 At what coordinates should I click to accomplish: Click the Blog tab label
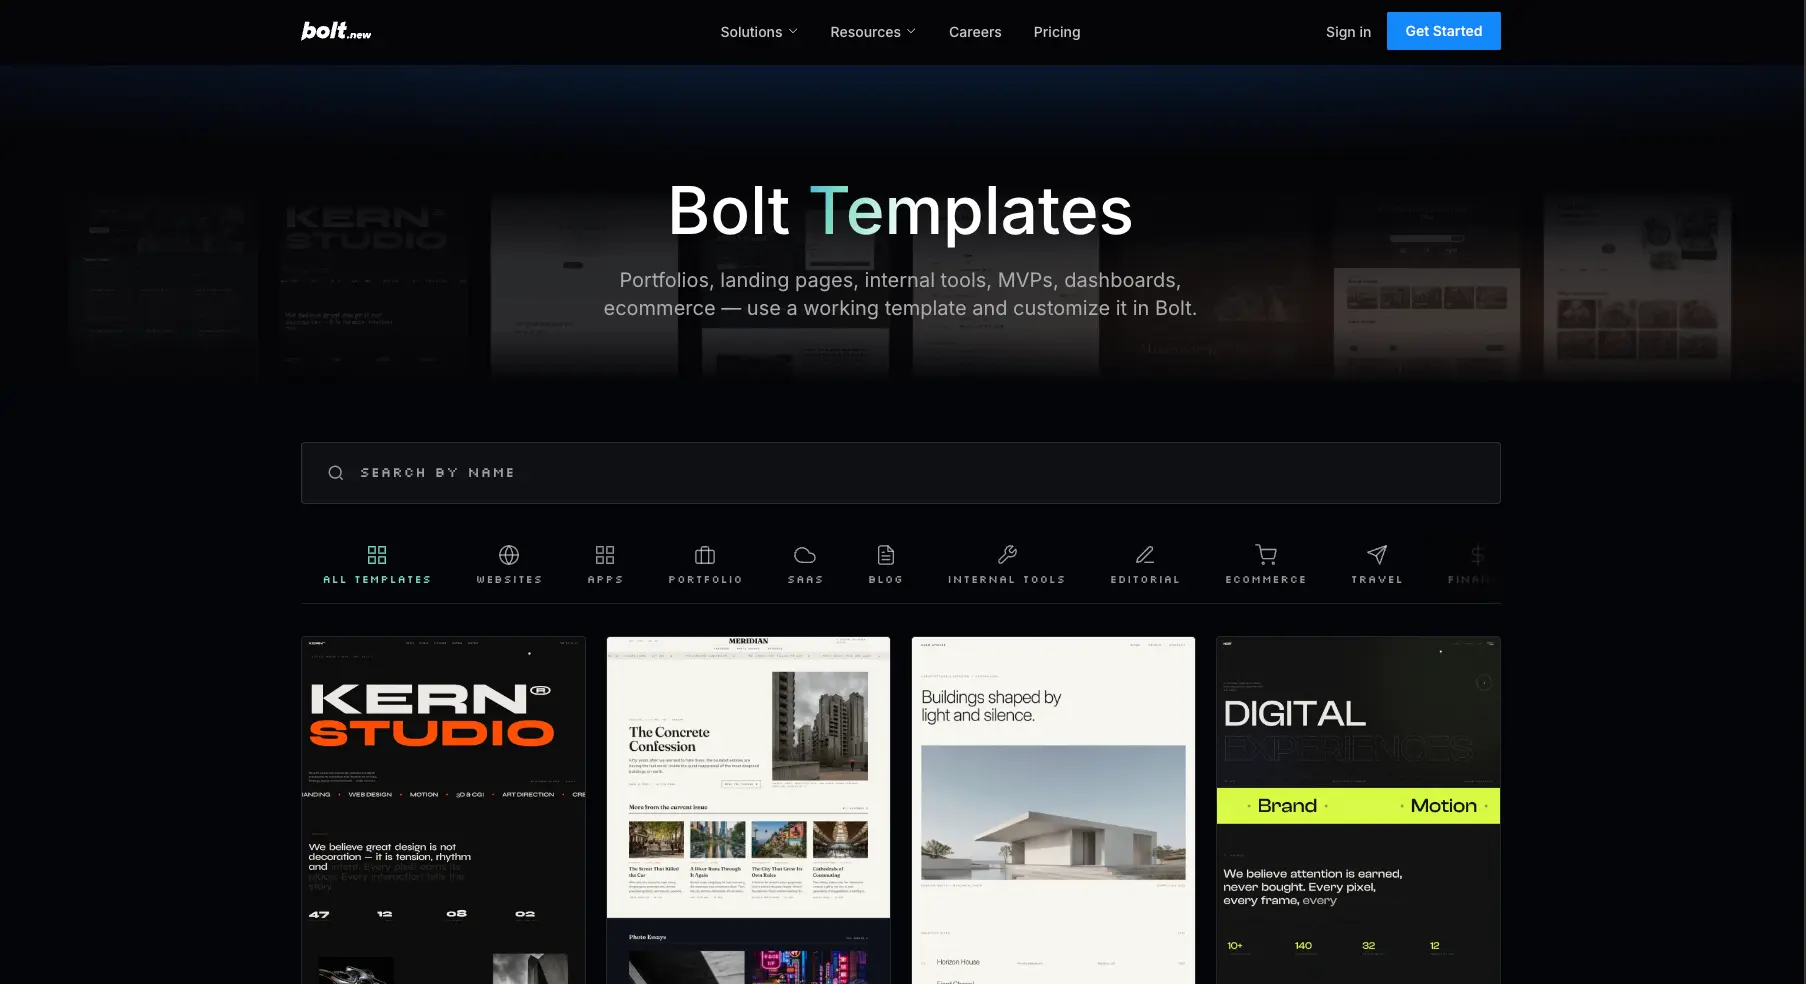coord(886,580)
